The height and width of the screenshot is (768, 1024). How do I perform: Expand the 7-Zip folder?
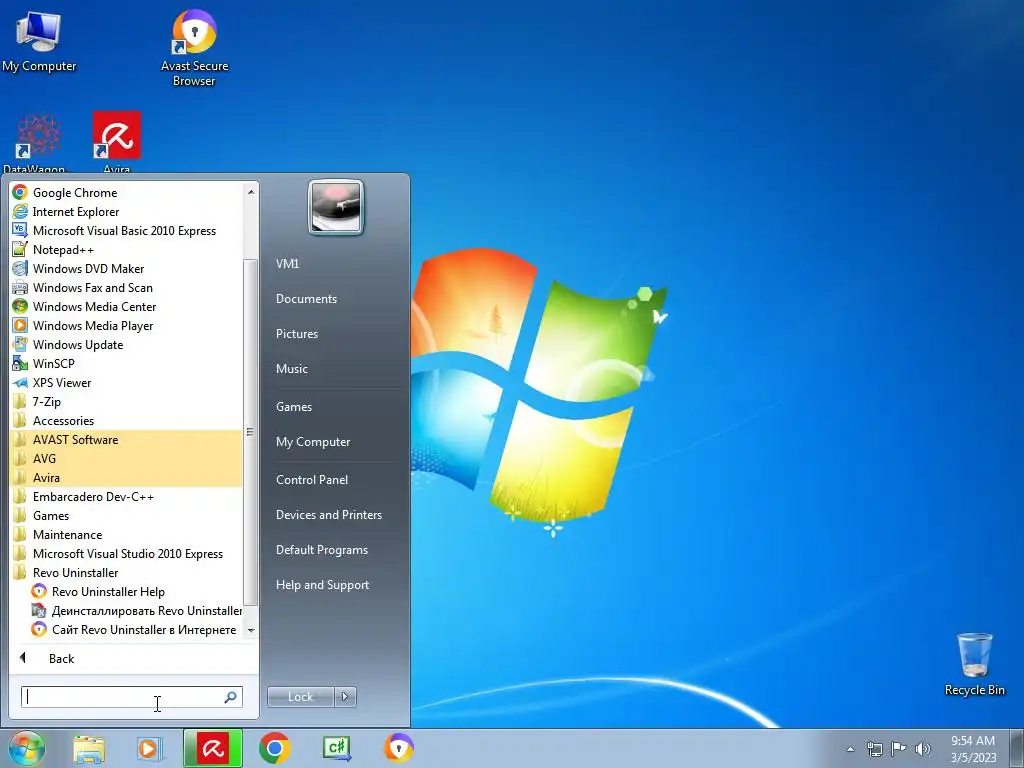pos(127,402)
